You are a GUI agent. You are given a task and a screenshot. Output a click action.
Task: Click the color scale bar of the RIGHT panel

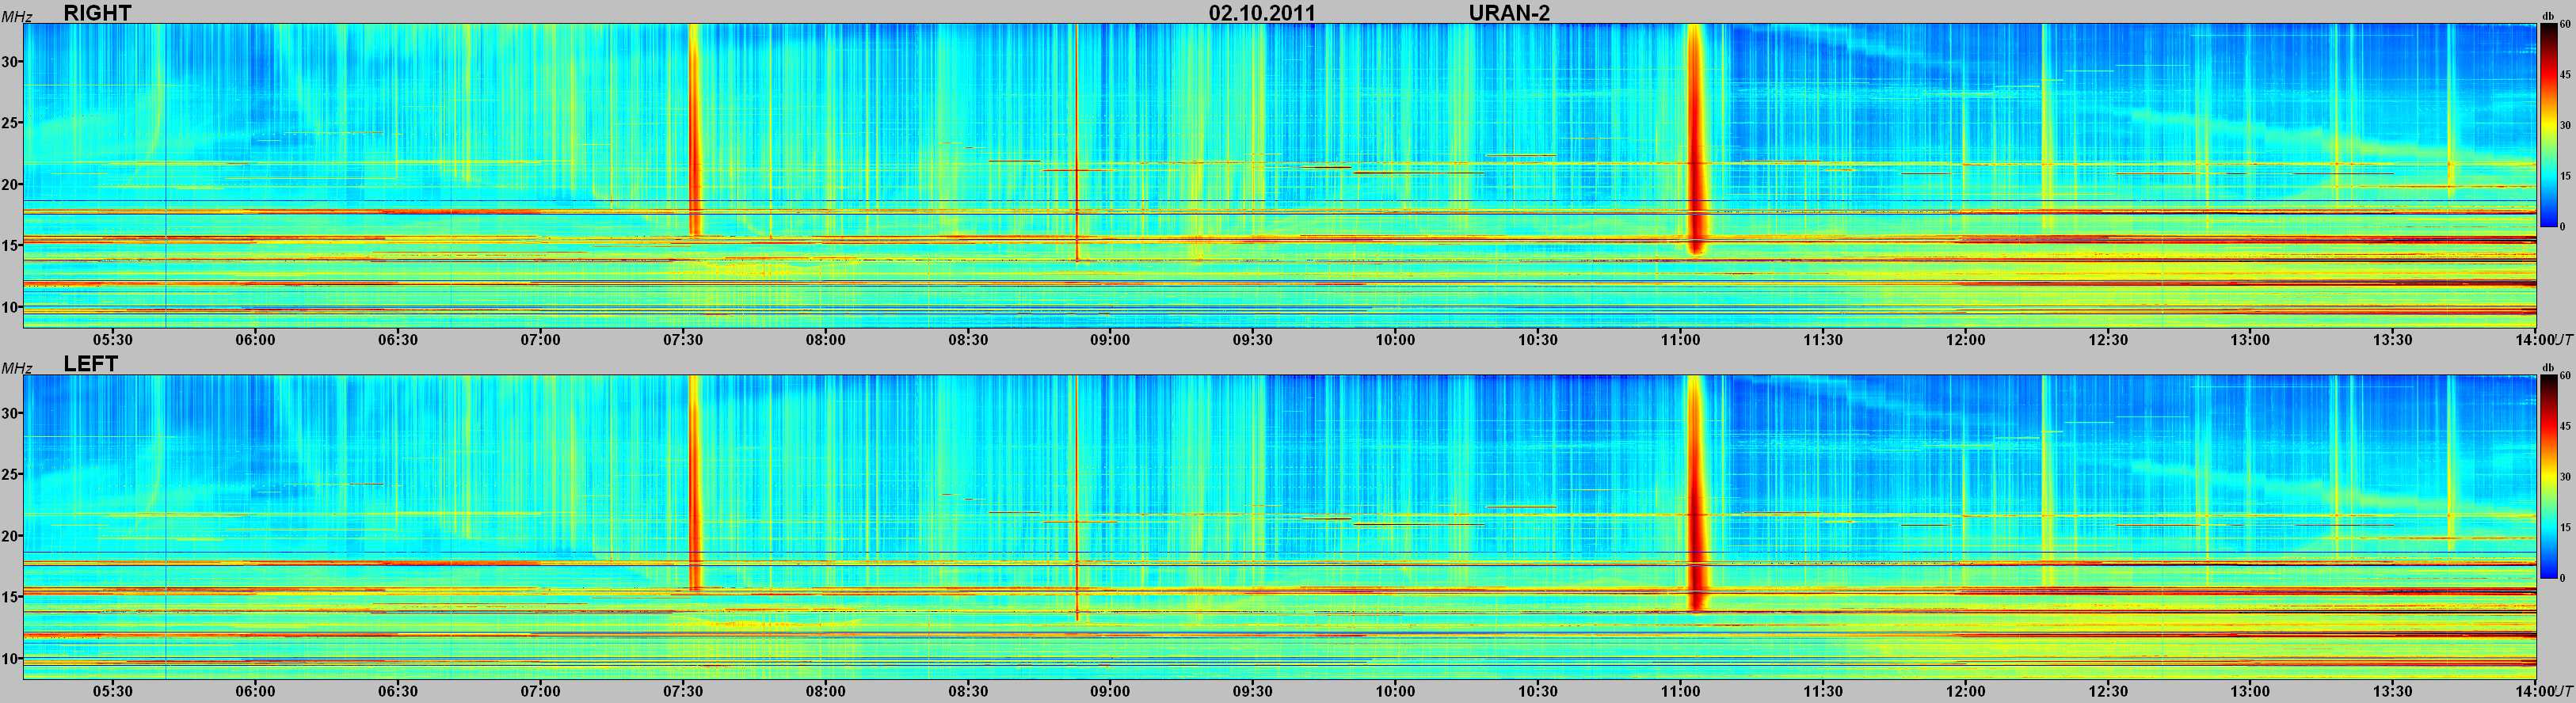point(2550,127)
